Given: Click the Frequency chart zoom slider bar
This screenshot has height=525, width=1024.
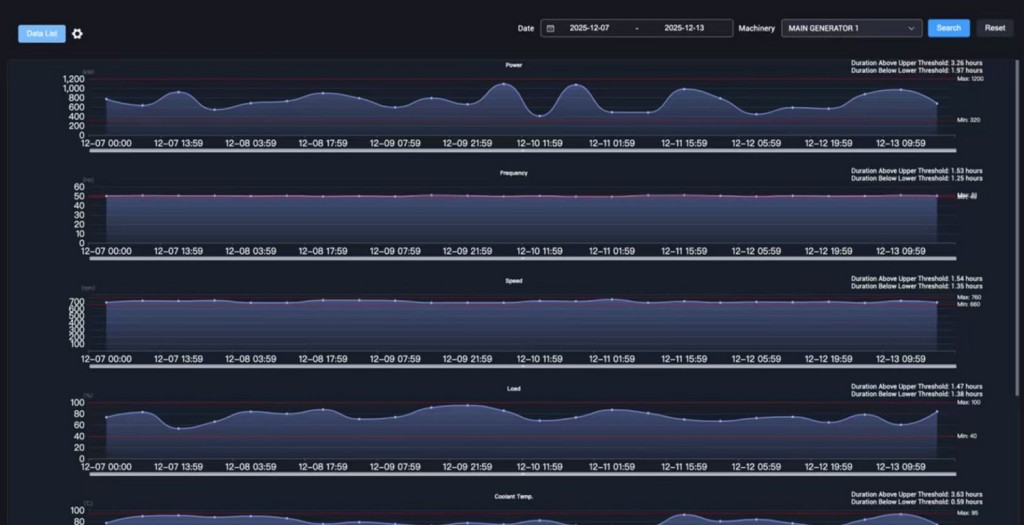Looking at the screenshot, I should click(x=514, y=259).
